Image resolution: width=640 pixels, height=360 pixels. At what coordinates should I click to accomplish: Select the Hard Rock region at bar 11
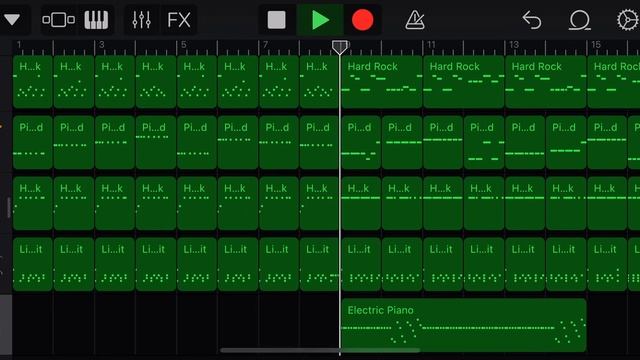point(464,82)
